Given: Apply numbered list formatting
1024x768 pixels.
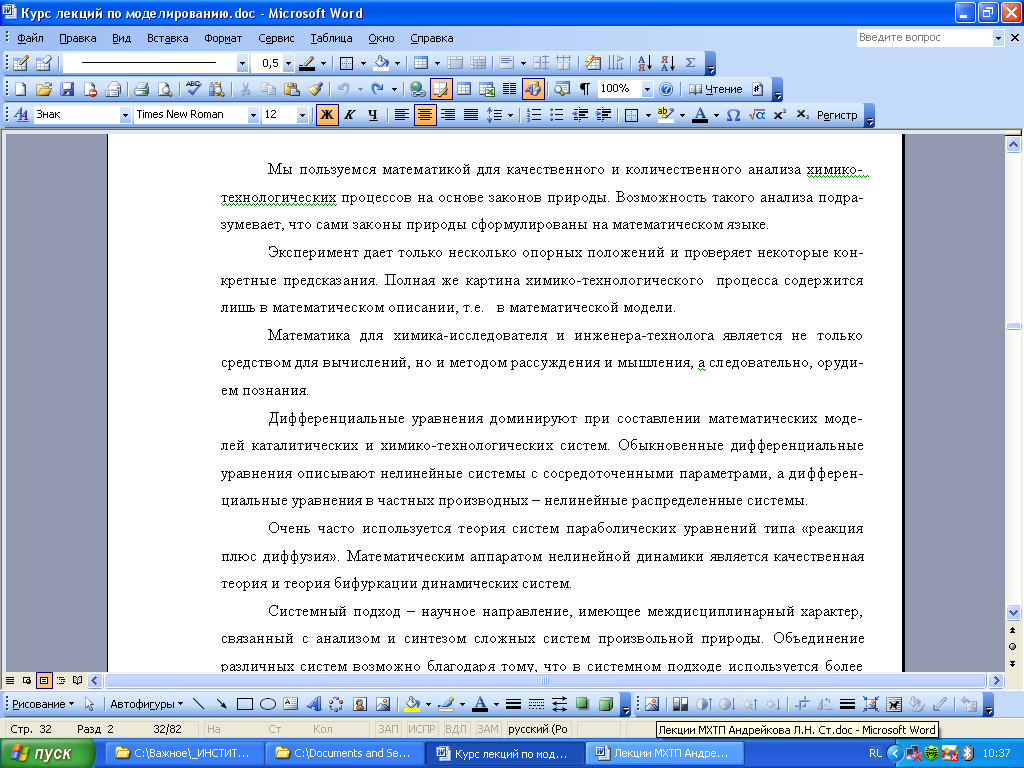Looking at the screenshot, I should pos(534,115).
